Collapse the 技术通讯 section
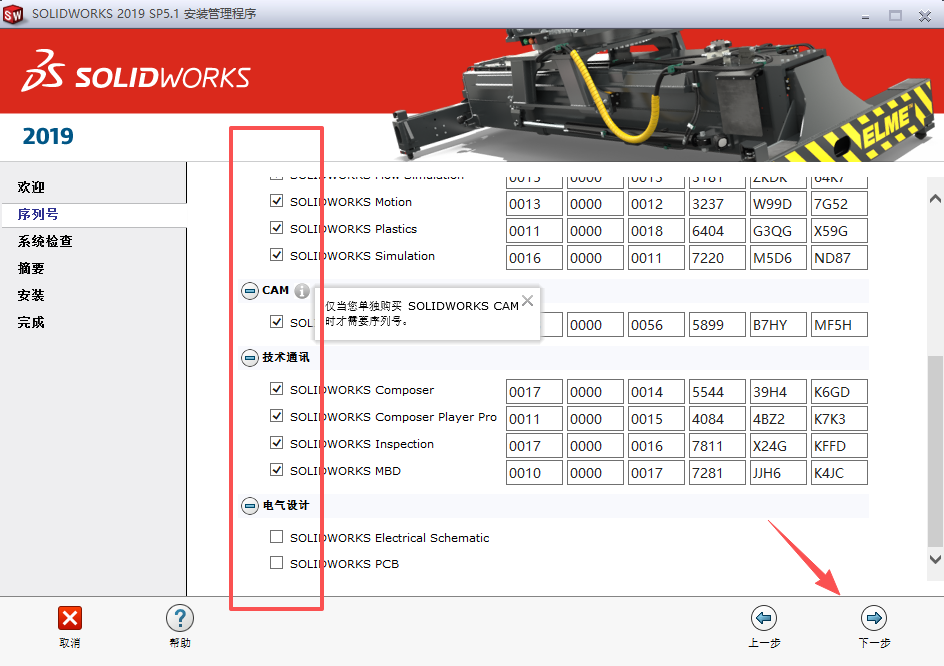This screenshot has height=666, width=944. (249, 357)
